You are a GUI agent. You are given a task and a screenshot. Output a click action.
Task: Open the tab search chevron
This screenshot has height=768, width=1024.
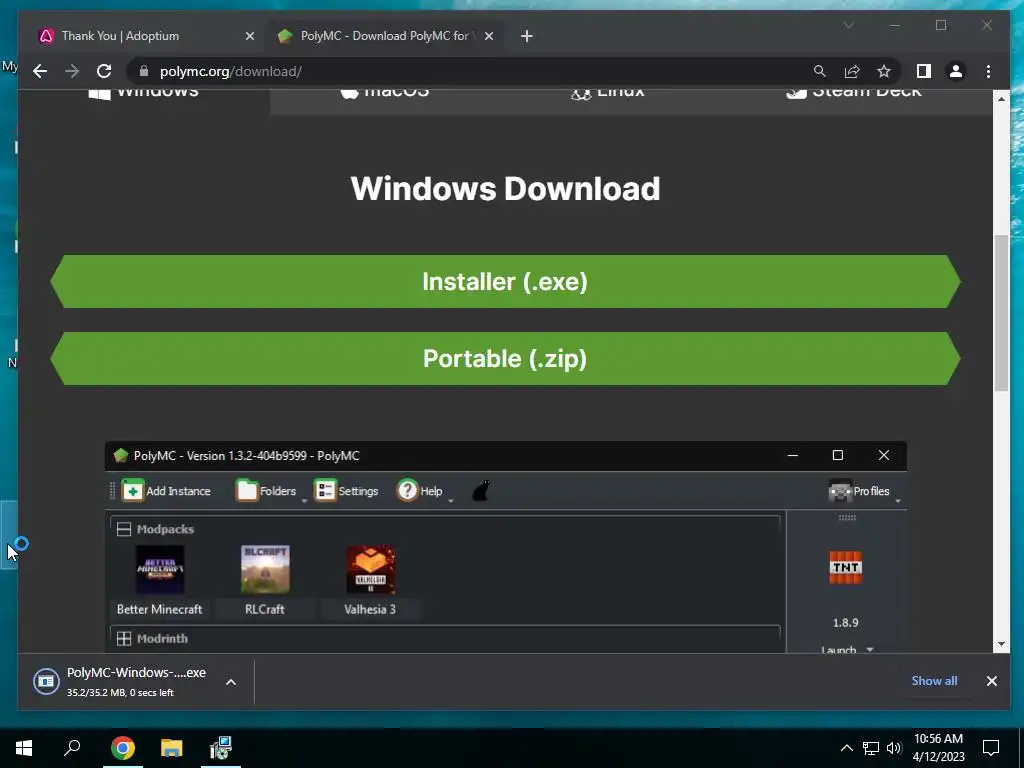848,25
